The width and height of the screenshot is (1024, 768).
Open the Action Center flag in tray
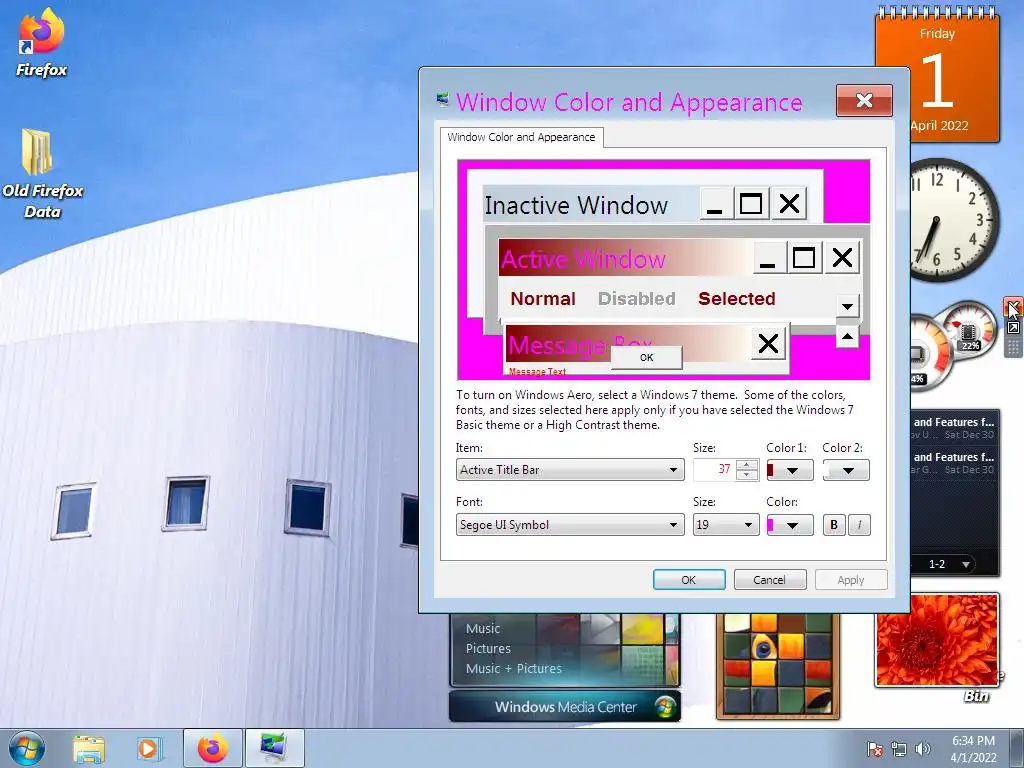coord(874,749)
